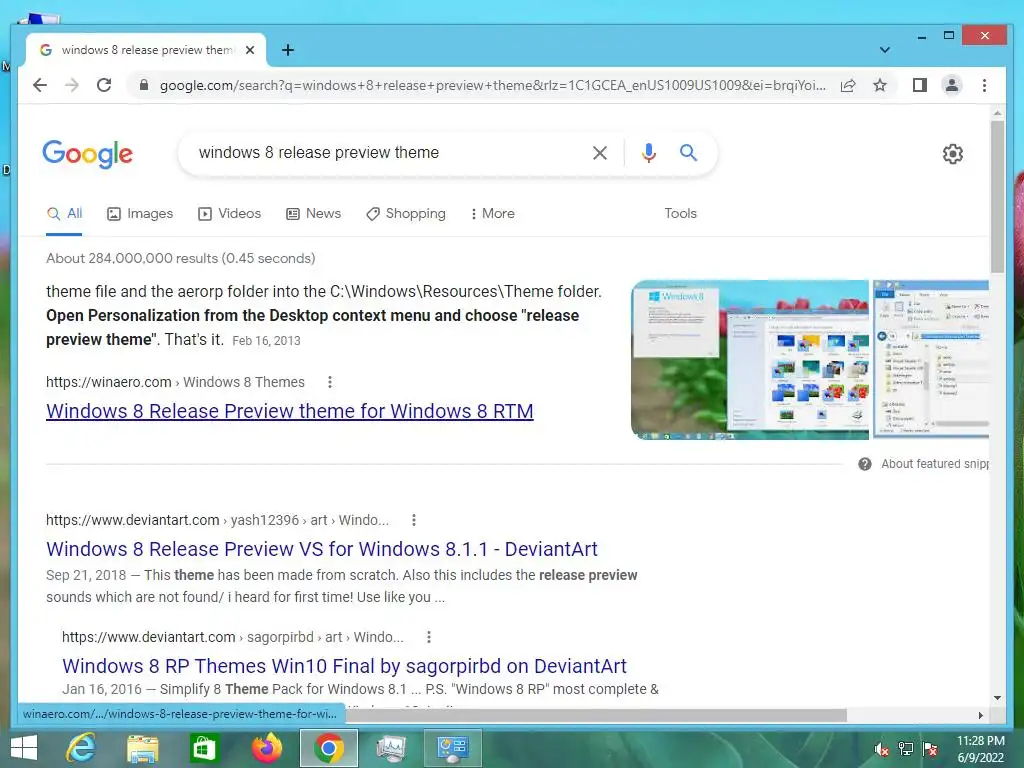
Task: Open Windows Store from taskbar
Action: (x=204, y=748)
